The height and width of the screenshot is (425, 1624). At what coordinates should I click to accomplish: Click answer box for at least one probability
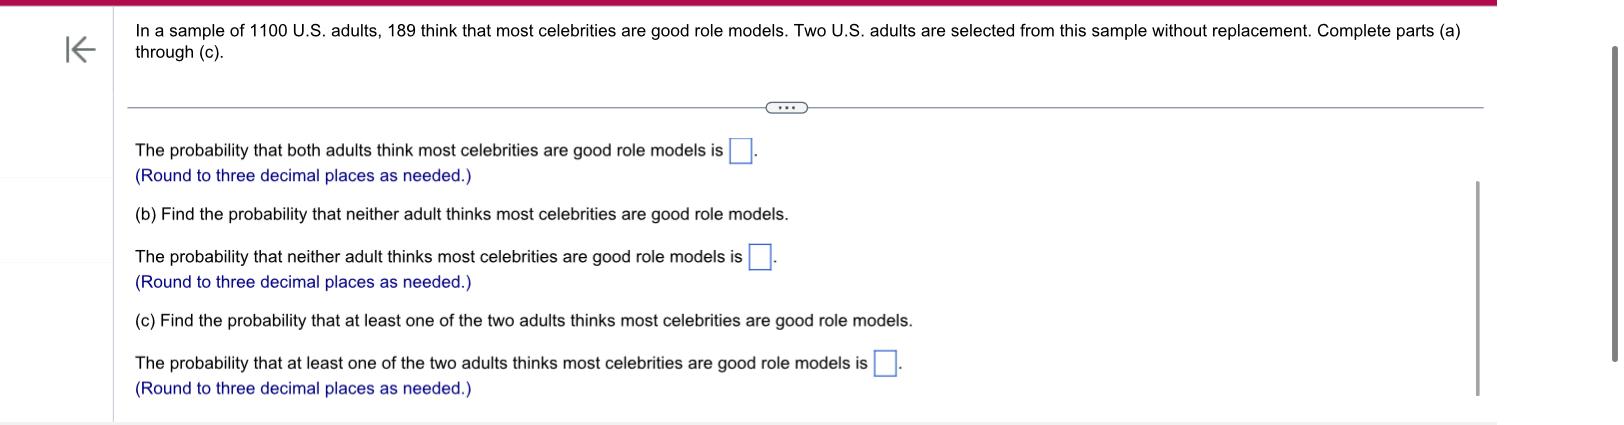click(885, 364)
